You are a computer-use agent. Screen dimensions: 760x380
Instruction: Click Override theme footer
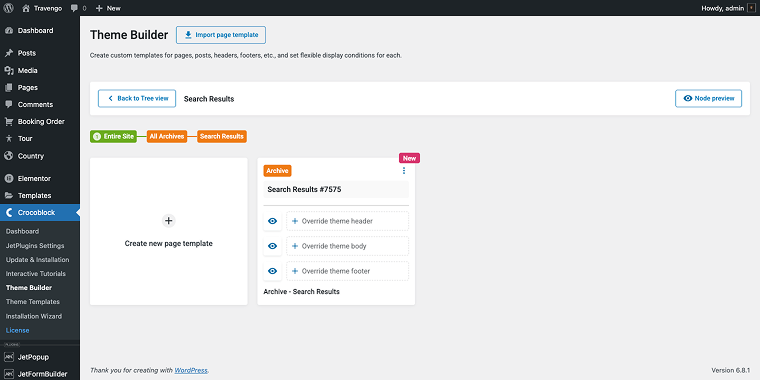[348, 271]
